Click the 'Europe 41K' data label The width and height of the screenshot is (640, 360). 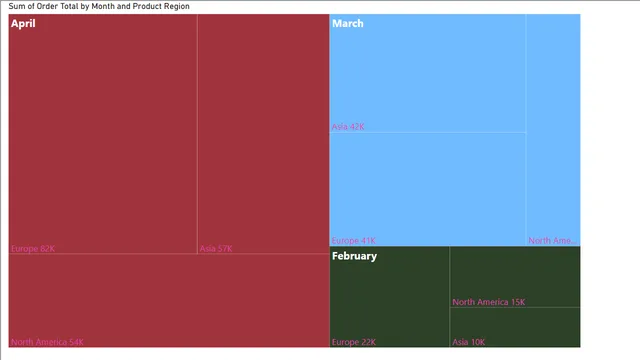pos(353,241)
